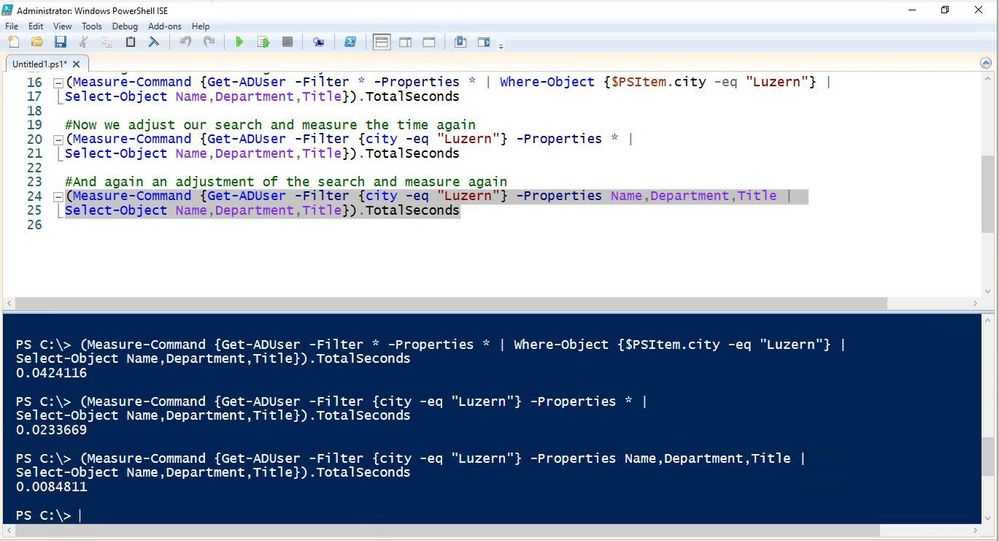This screenshot has height=541, width=999.
Task: Save the current script
Action: [x=61, y=42]
